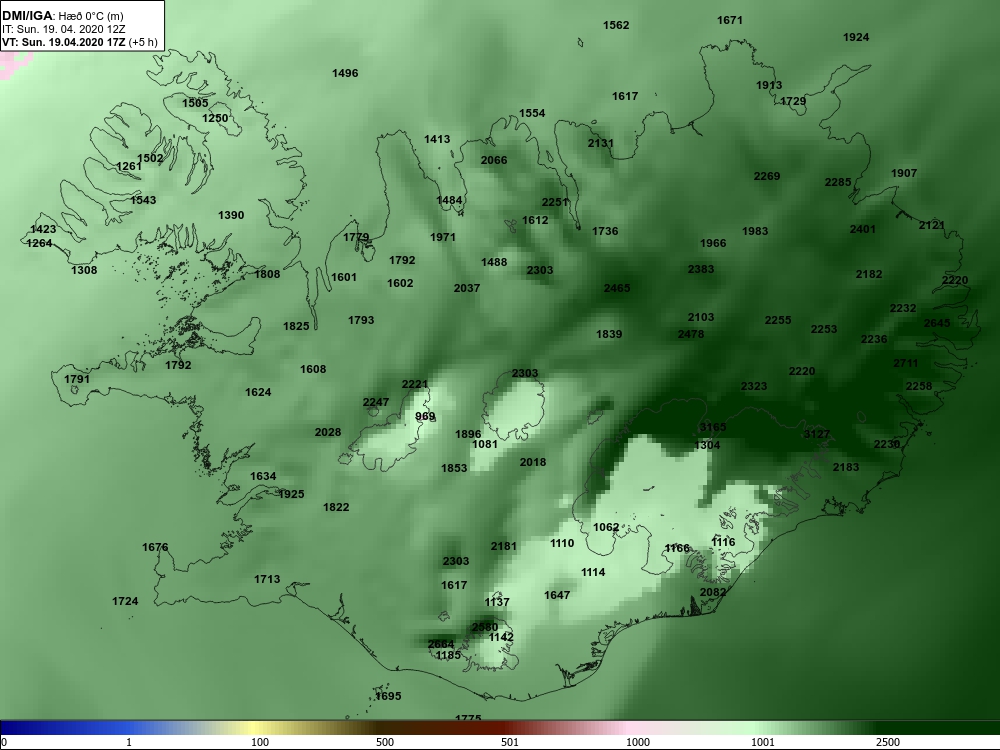Click the map value 2082

pyautogui.click(x=713, y=592)
